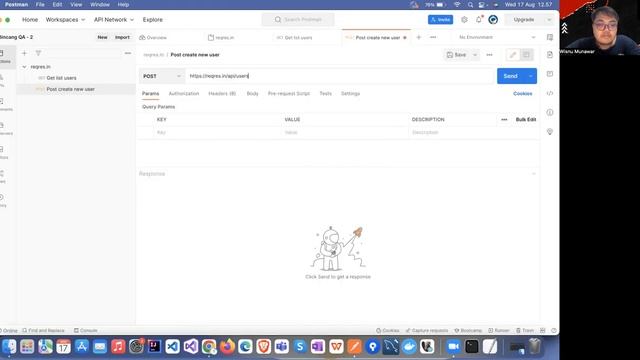
Task: Open Google Chrome from dock
Action: point(209,347)
